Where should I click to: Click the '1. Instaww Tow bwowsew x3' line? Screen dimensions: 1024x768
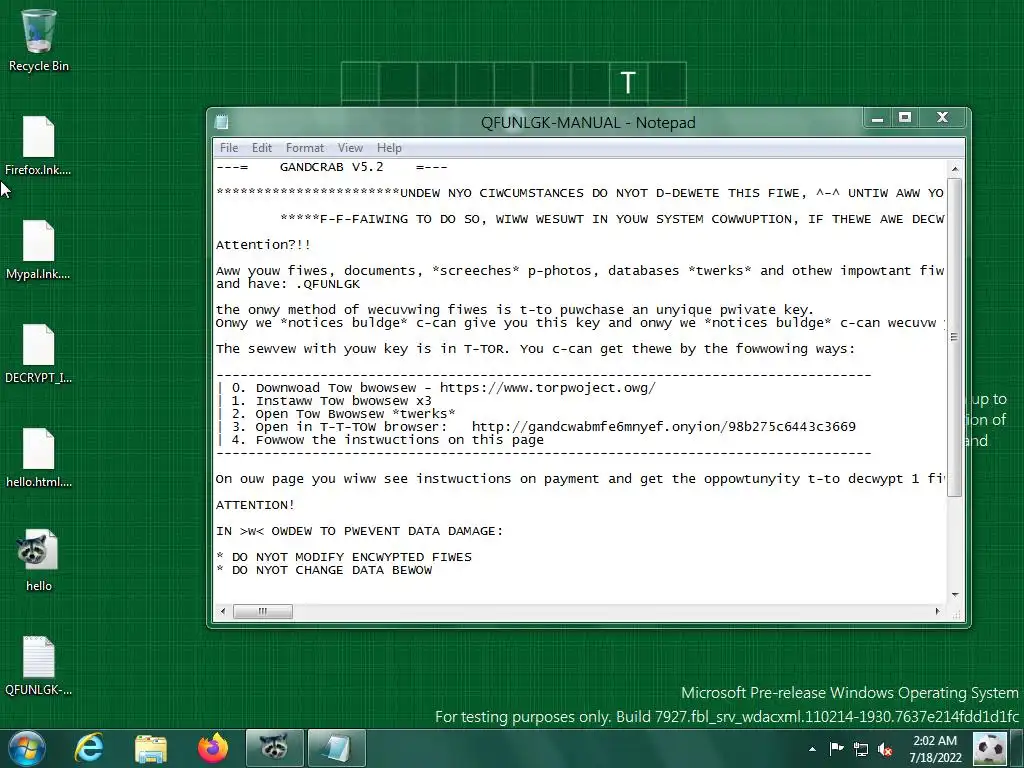click(x=332, y=401)
